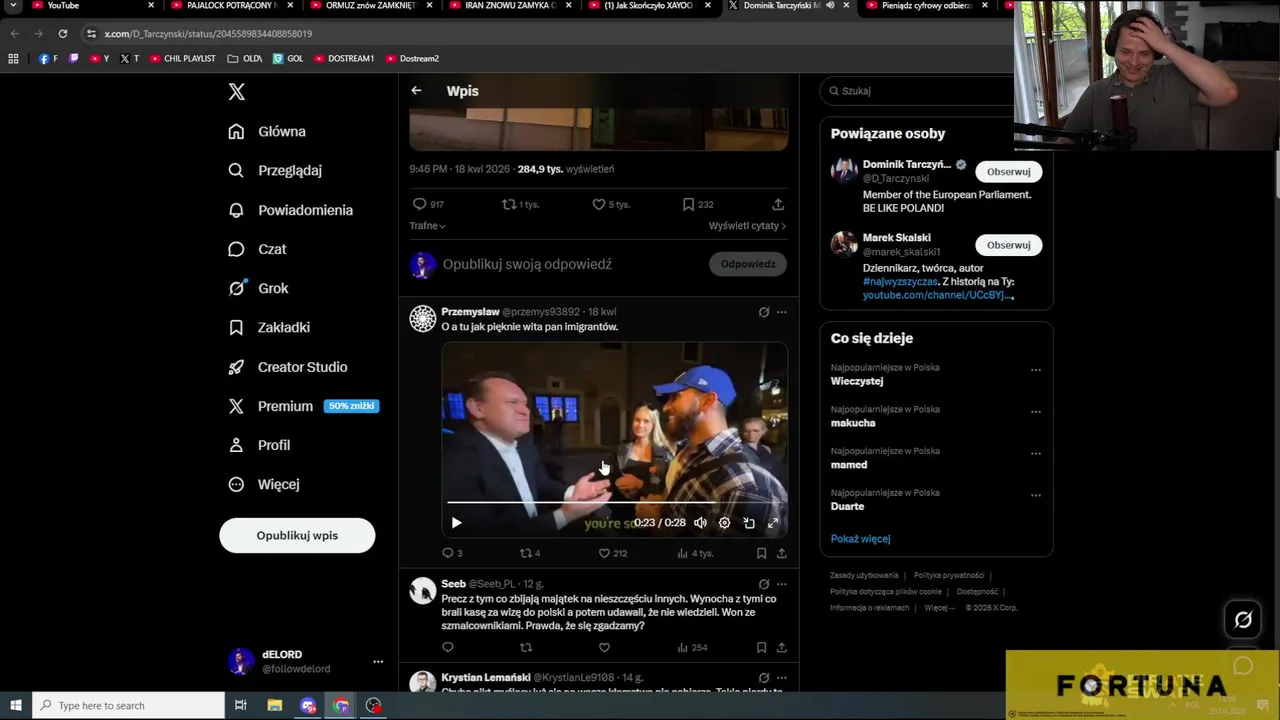Image resolution: width=1280 pixels, height=720 pixels.
Task: Open the Więcej menu in the sidebar
Action: (264, 484)
